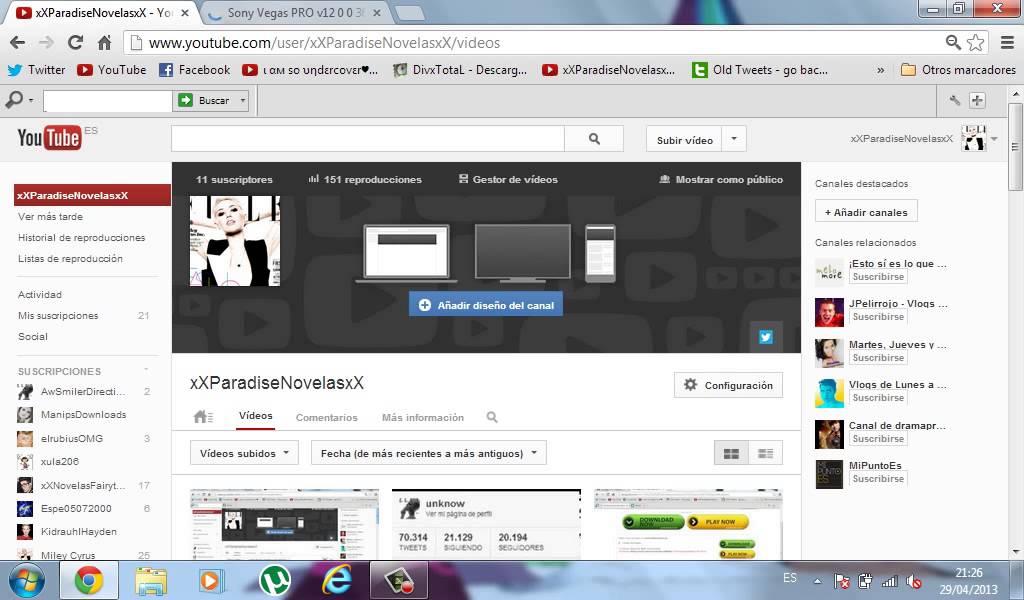Open the Social sidebar entry
Viewport: 1024px width, 600px height.
pyautogui.click(x=33, y=336)
